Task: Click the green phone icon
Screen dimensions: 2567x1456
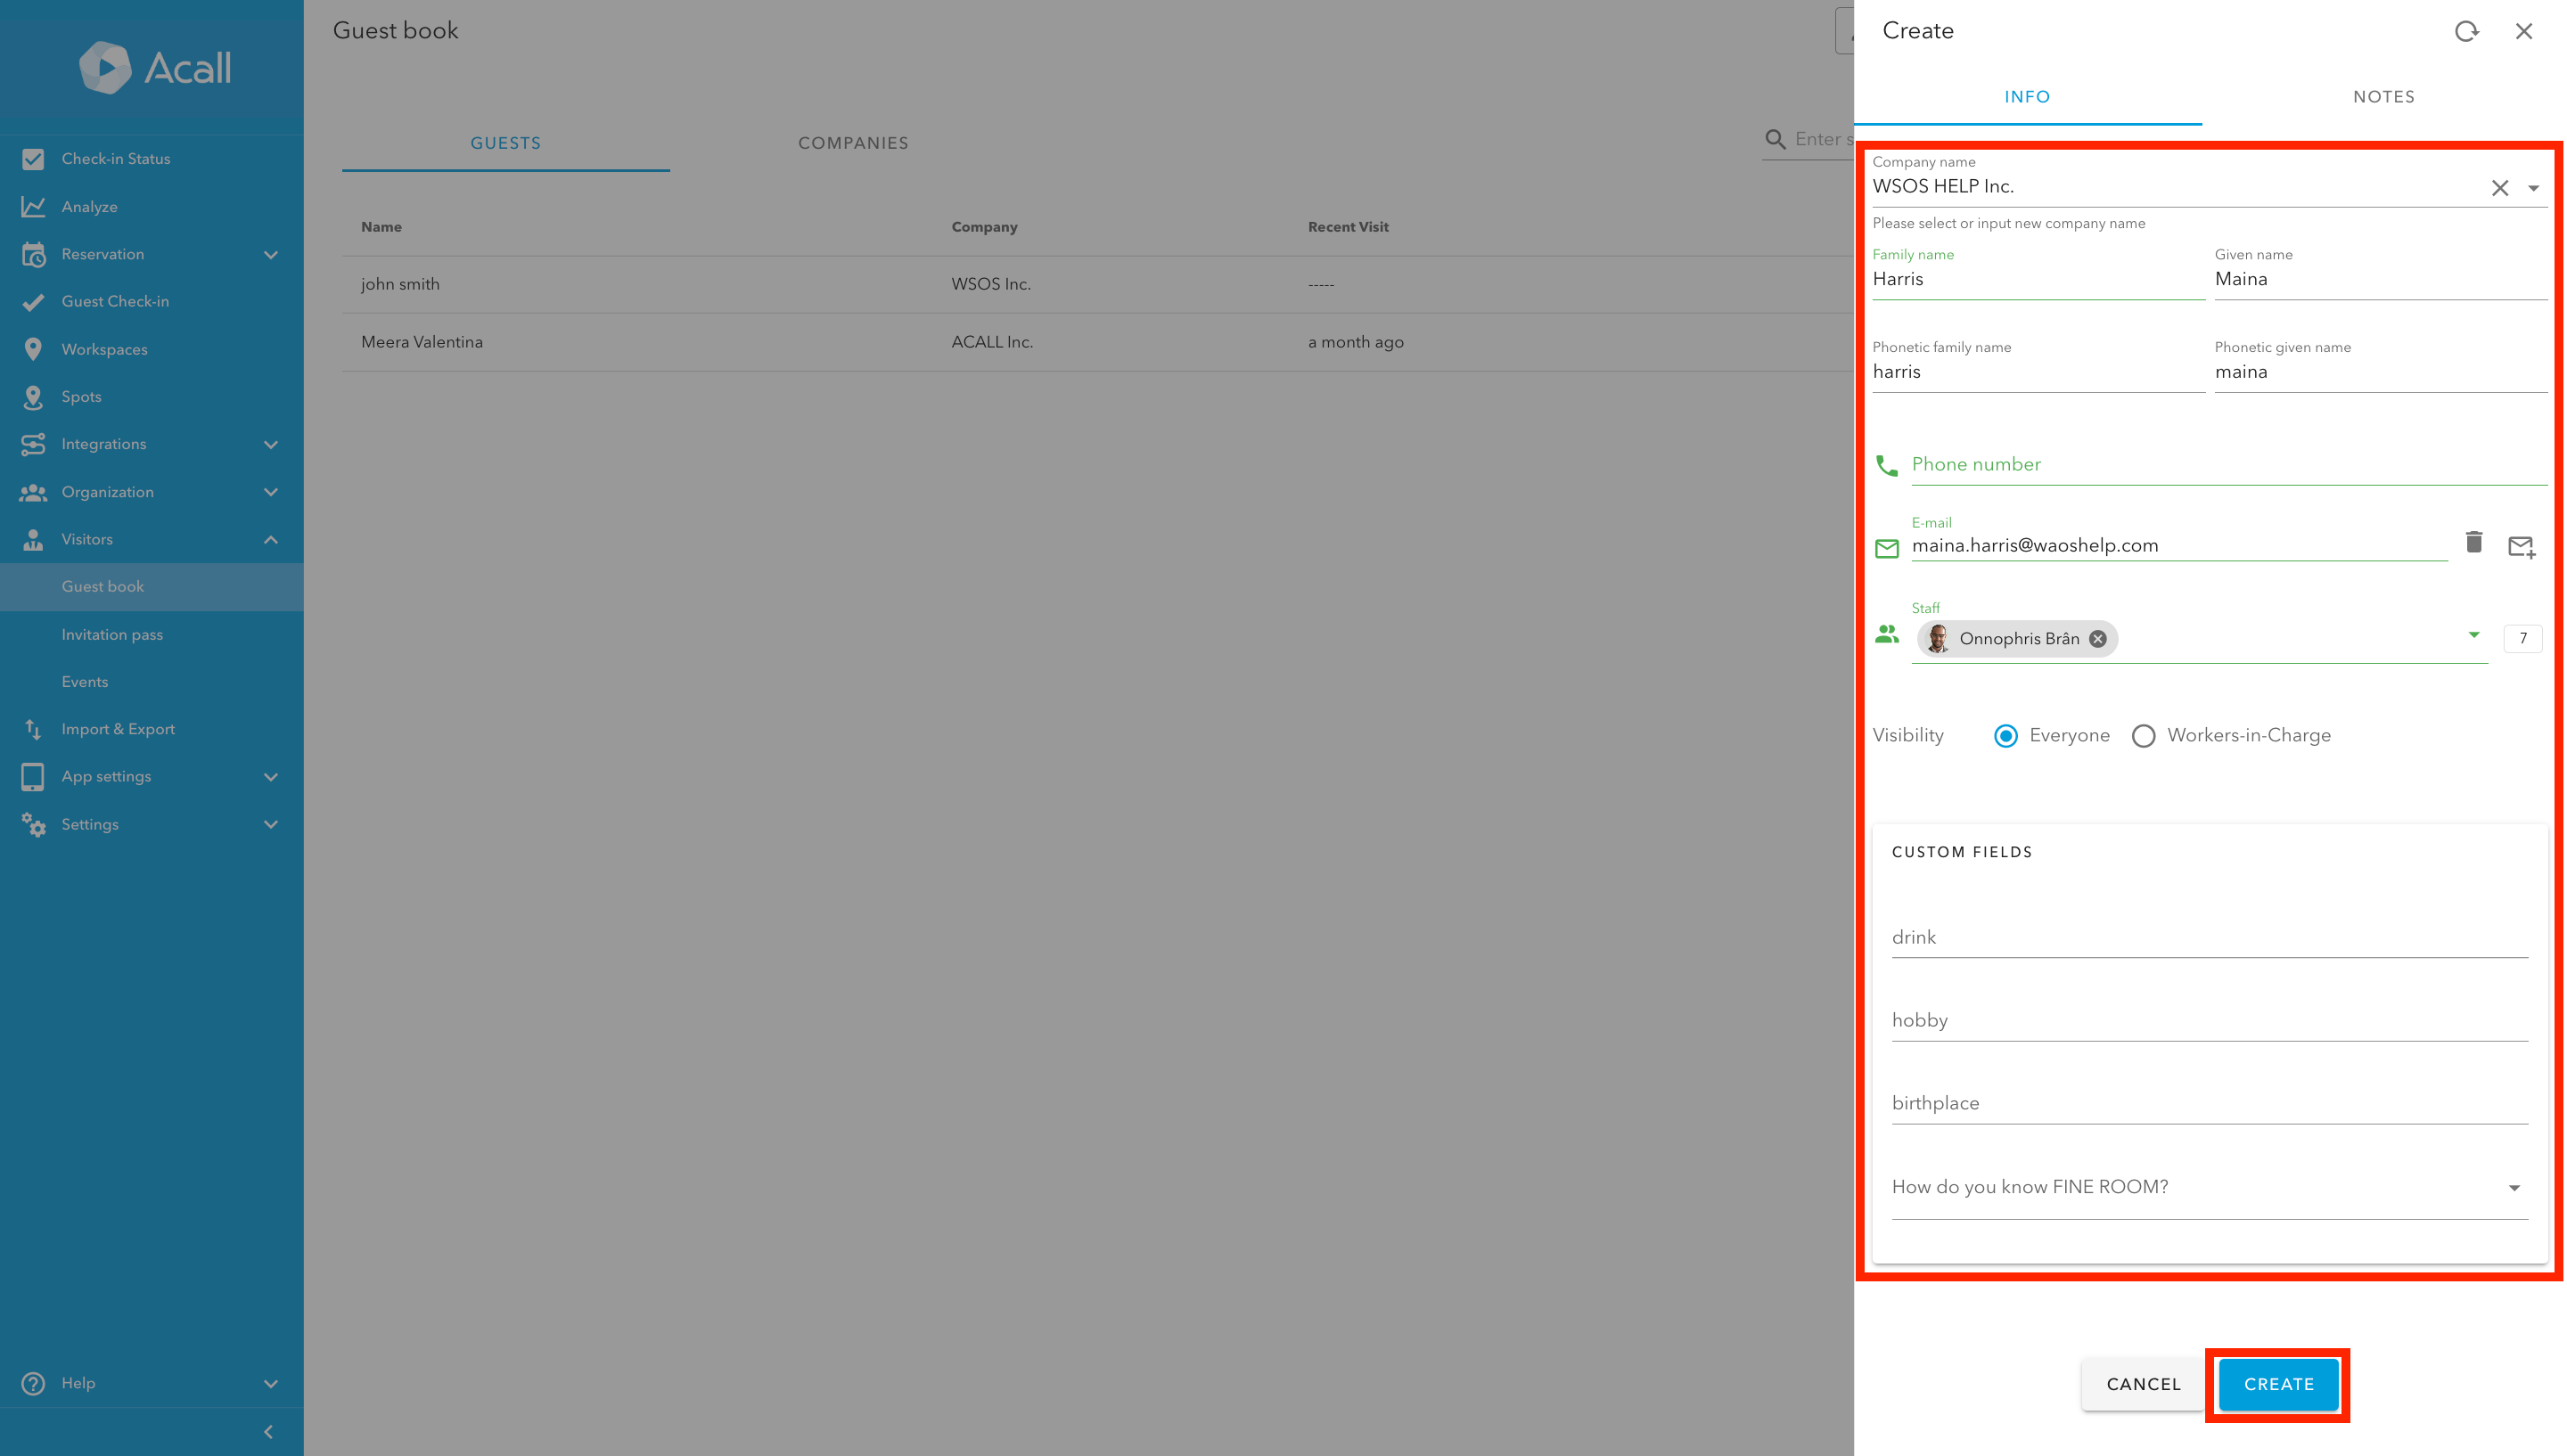Action: tap(1886, 466)
